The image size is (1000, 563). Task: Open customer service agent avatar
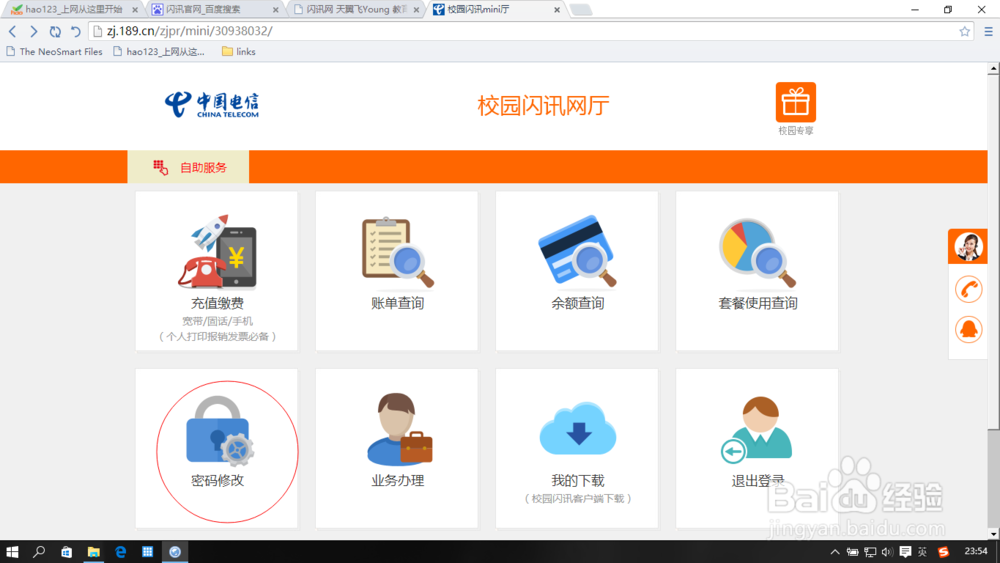[967, 246]
